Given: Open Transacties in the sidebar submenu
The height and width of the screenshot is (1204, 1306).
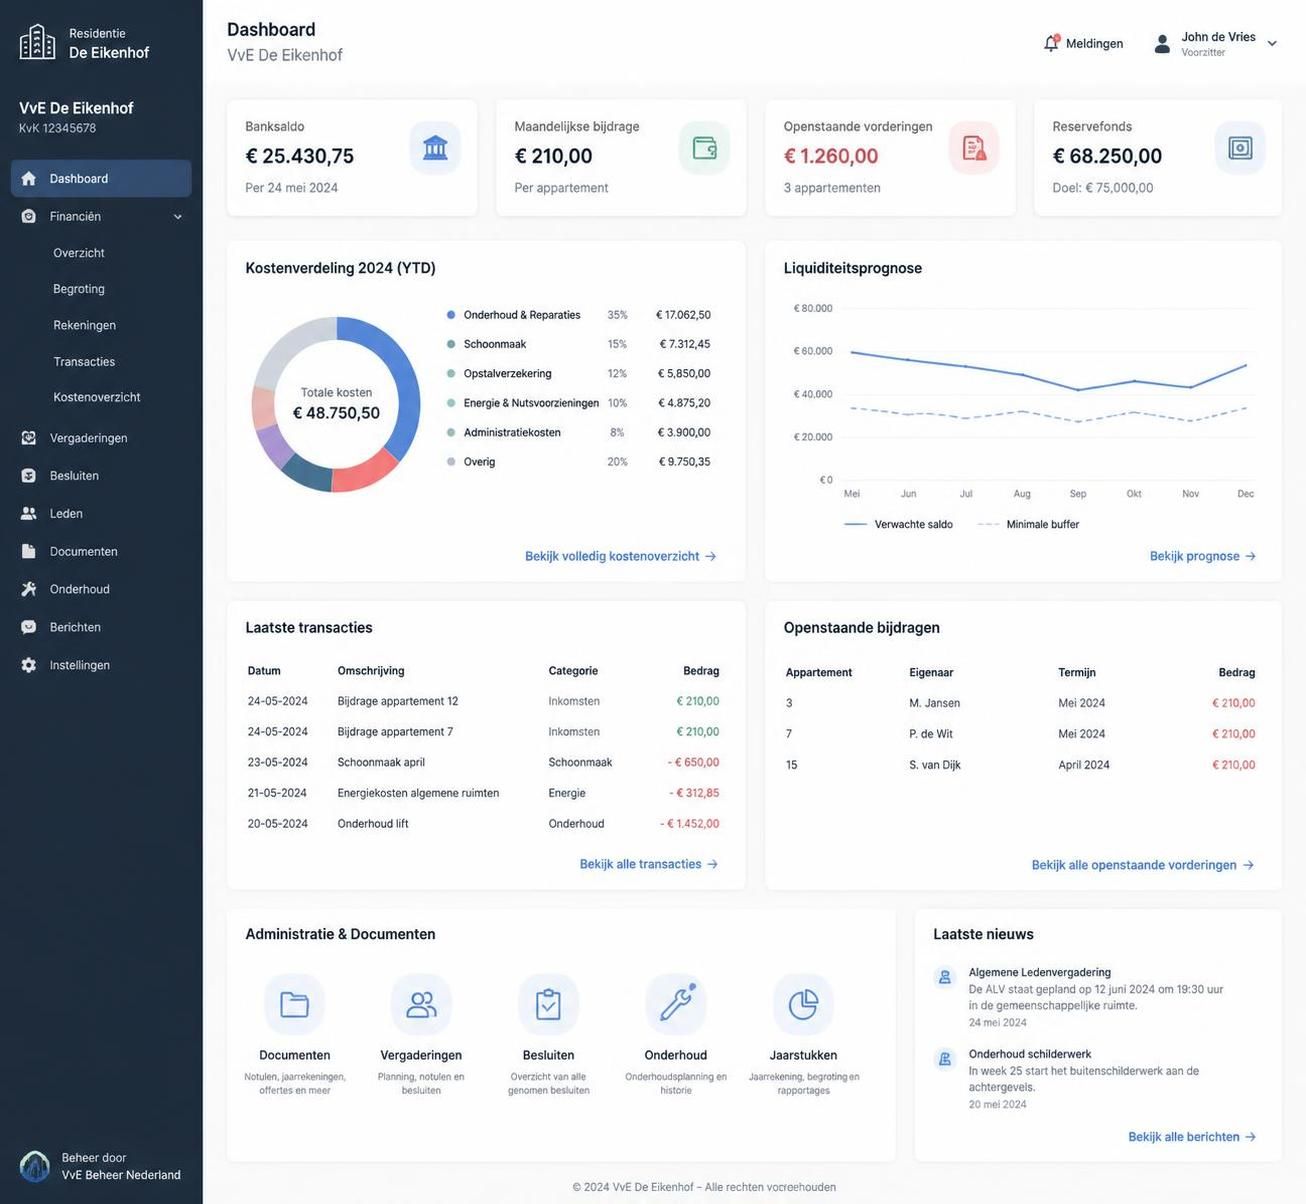Looking at the screenshot, I should (x=84, y=361).
